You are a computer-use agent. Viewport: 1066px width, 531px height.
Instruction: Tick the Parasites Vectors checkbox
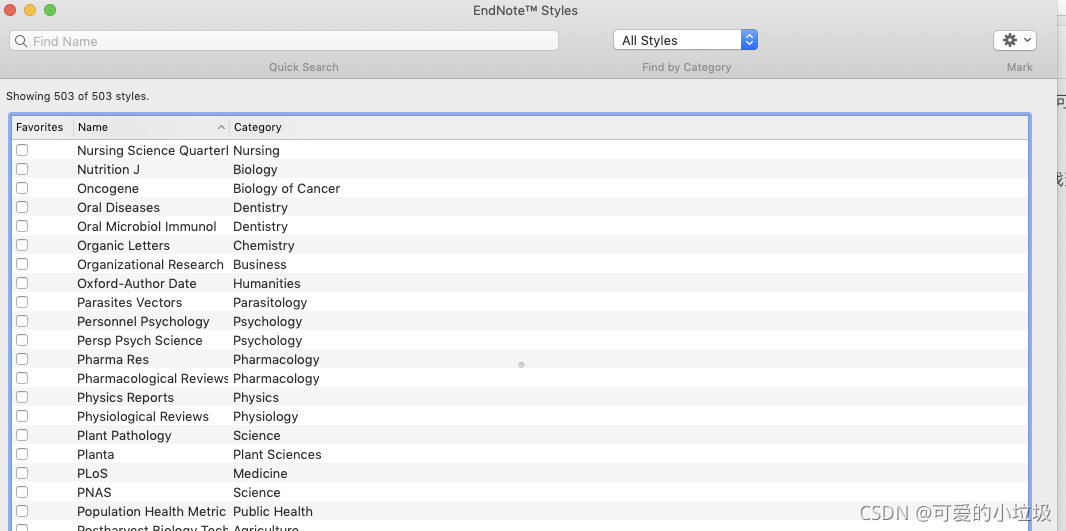(22, 303)
